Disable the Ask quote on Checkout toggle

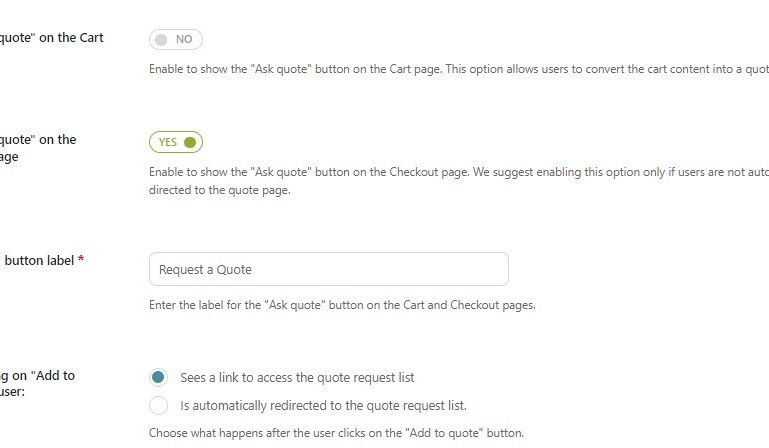click(x=176, y=142)
